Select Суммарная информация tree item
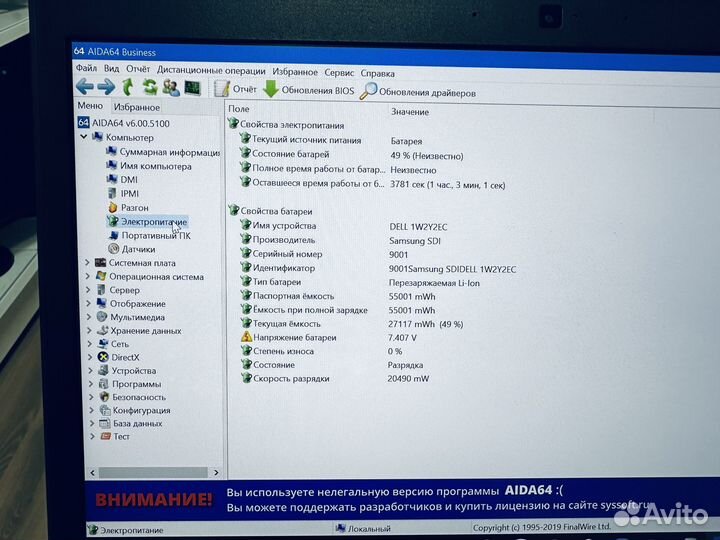Image resolution: width=720 pixels, height=540 pixels. (x=163, y=152)
